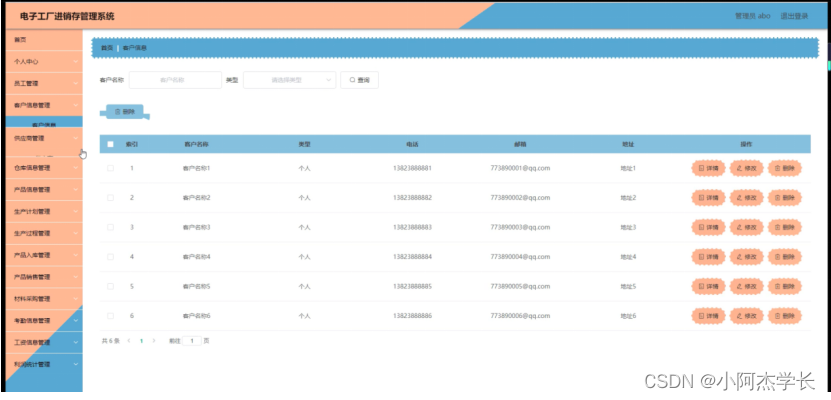The width and height of the screenshot is (831, 400).
Task: Expand 员工管理 in the sidebar
Action: click(44, 83)
